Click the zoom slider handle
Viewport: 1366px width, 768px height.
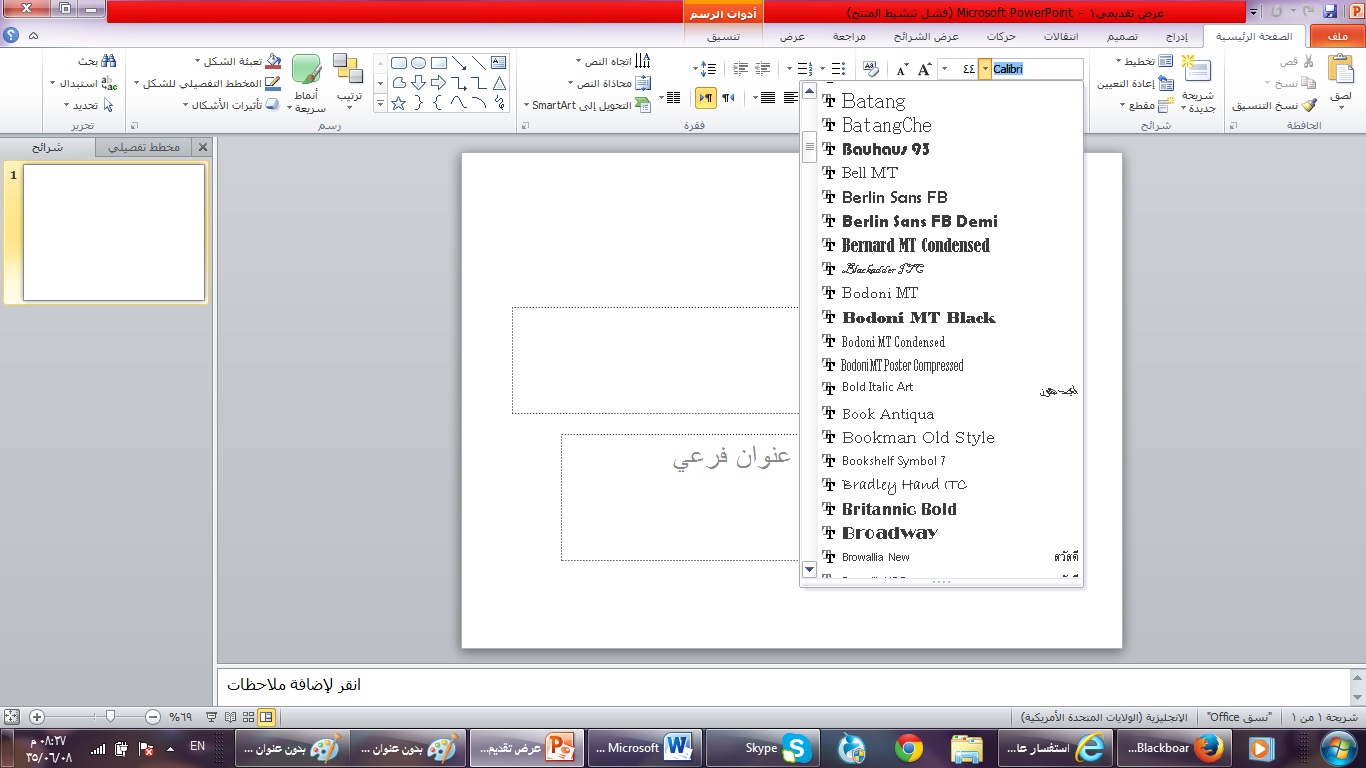[x=110, y=717]
